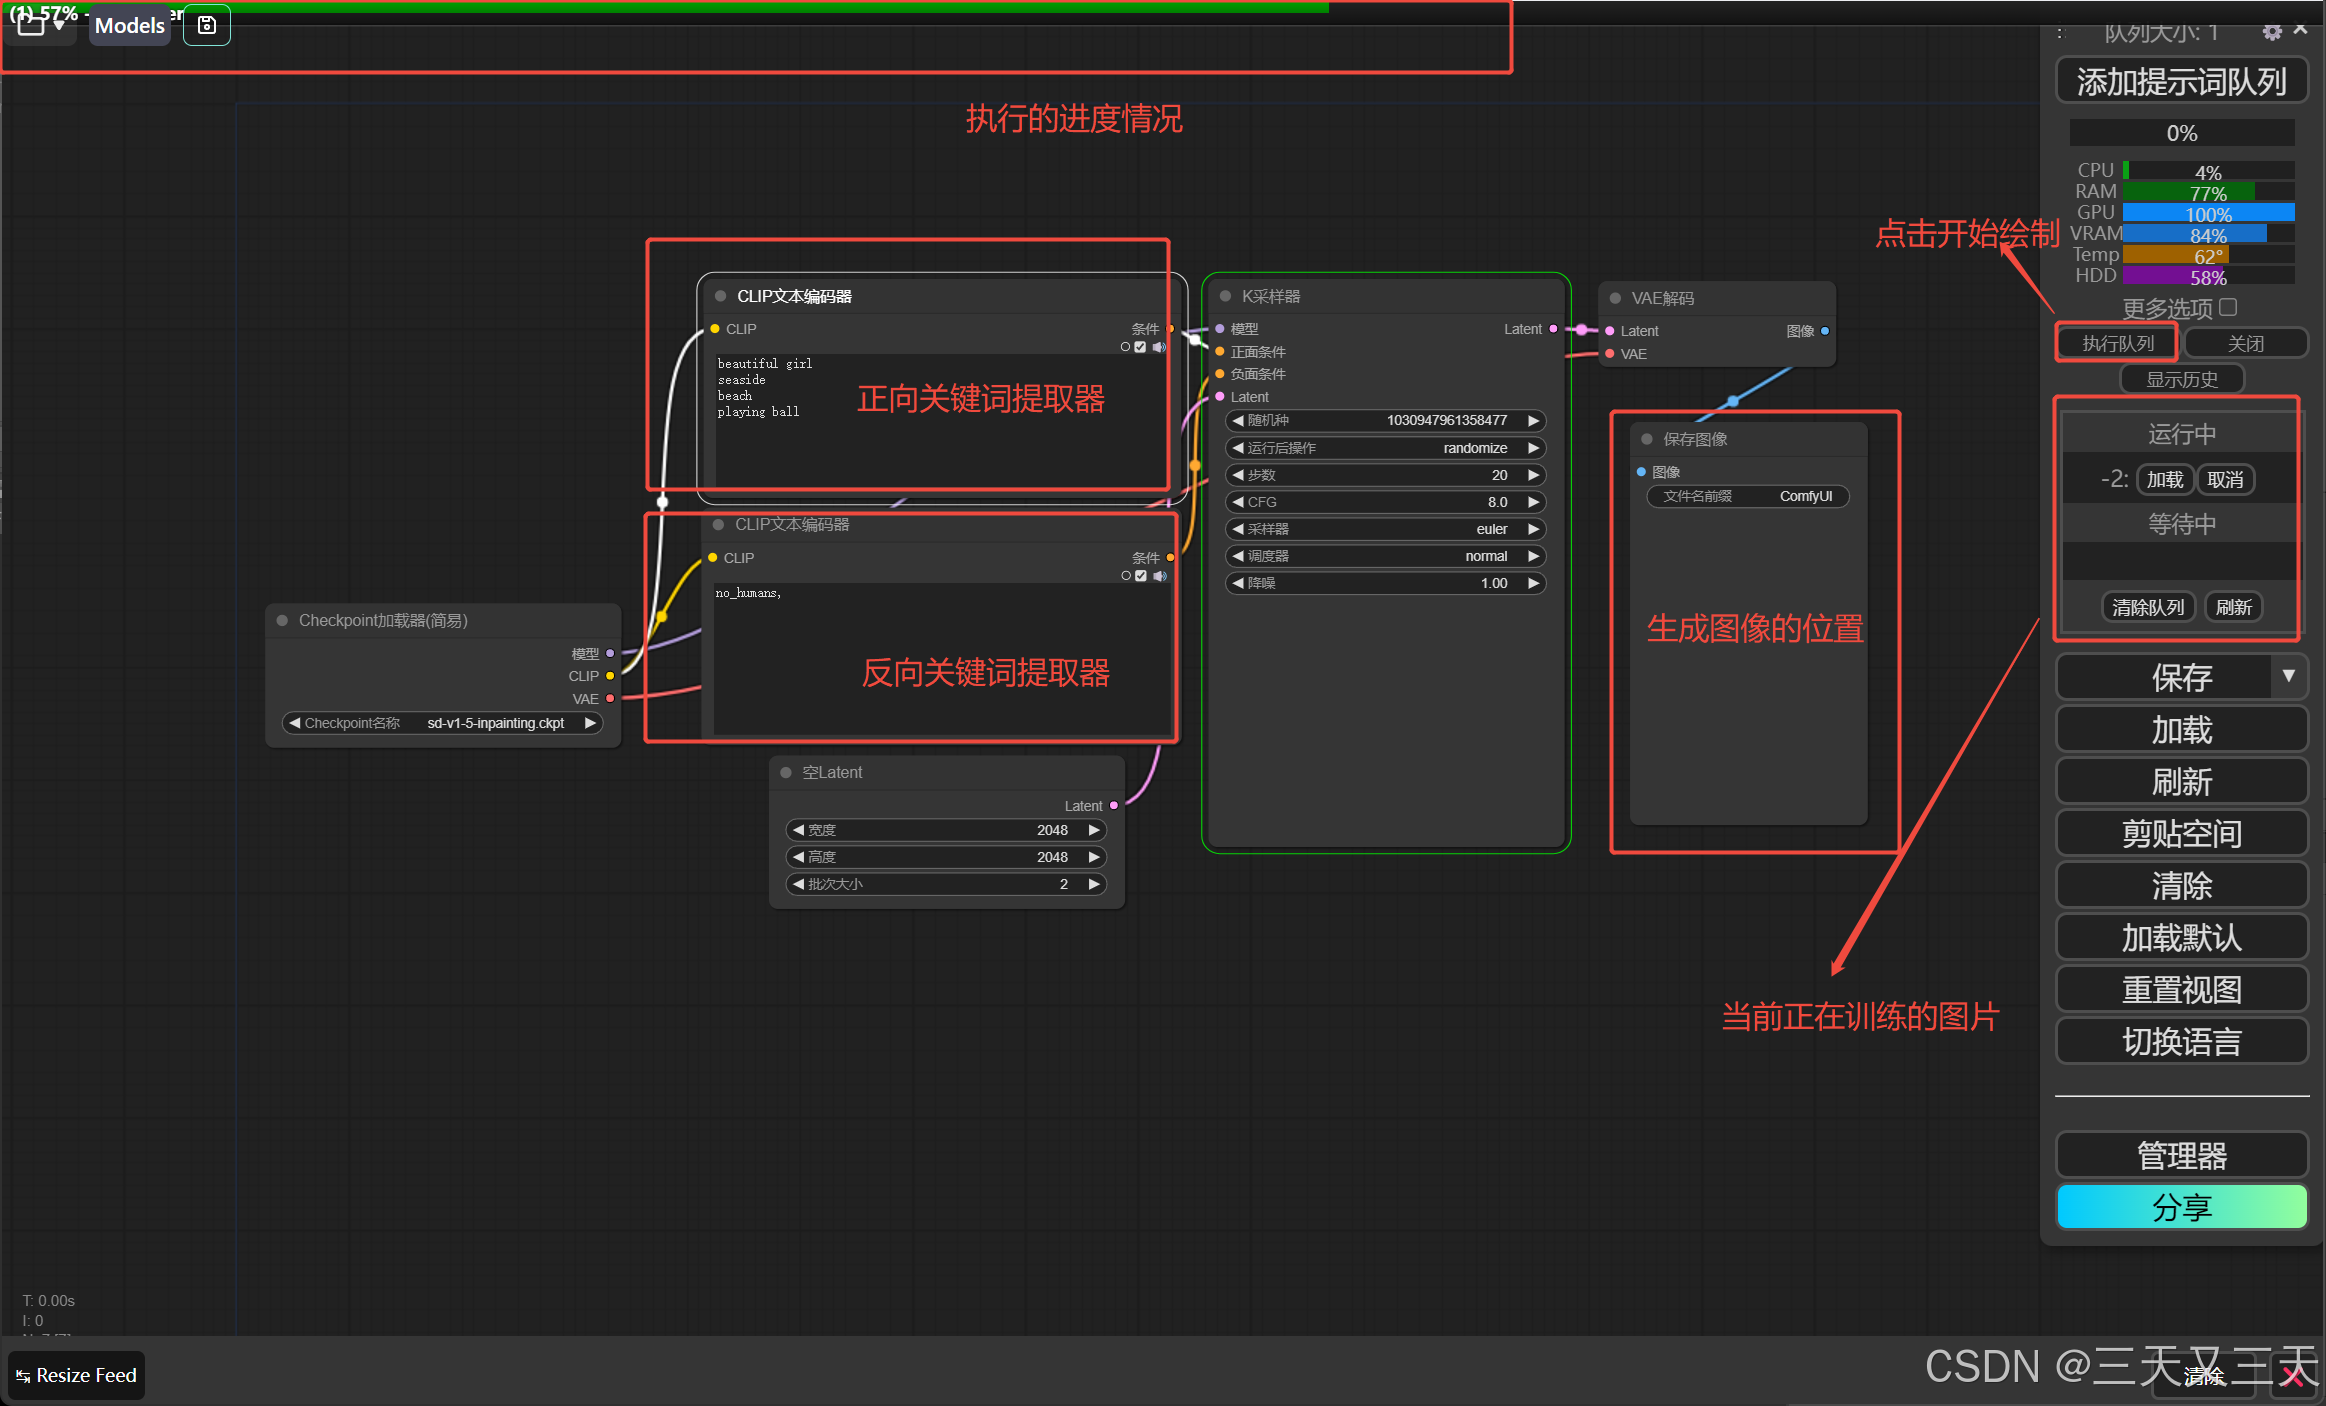
Task: Collapse the 保存图像 node via title dot
Action: [1646, 439]
